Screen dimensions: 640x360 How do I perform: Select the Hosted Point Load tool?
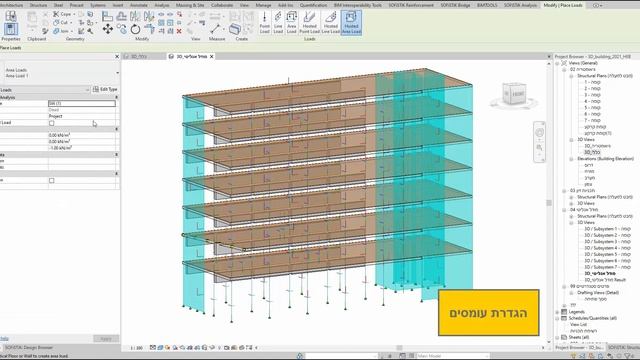click(309, 22)
